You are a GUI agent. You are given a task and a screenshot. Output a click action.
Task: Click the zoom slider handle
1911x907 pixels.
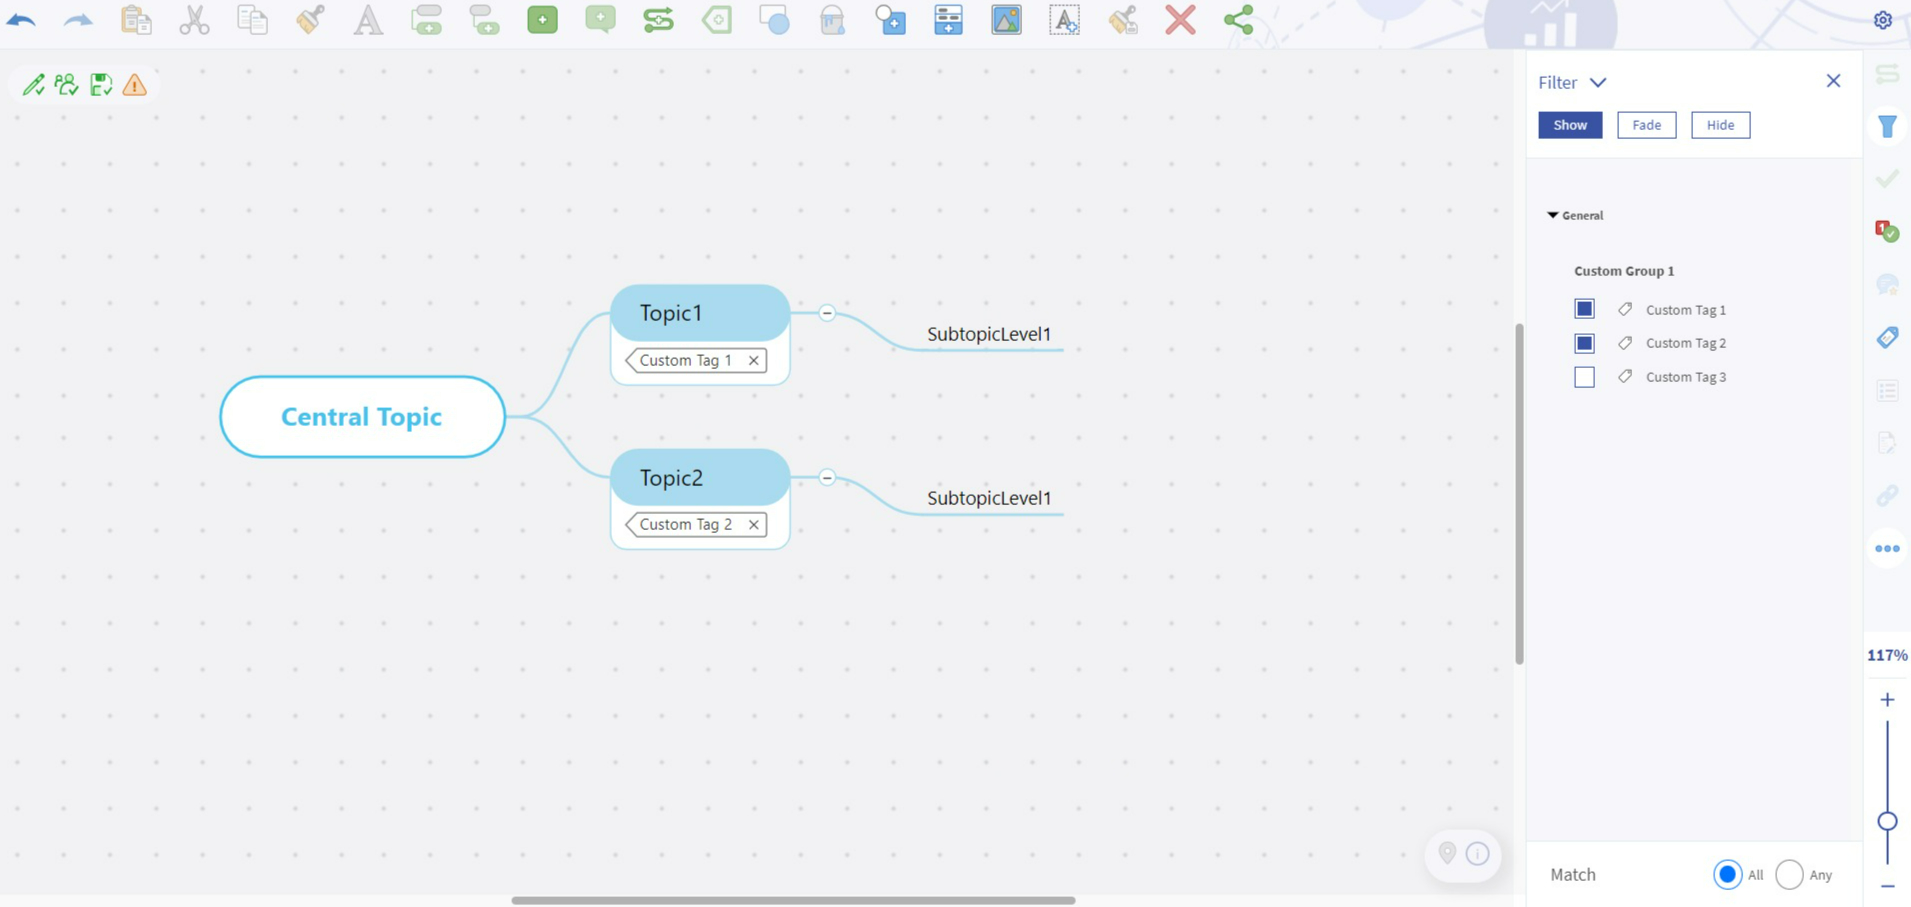1887,821
